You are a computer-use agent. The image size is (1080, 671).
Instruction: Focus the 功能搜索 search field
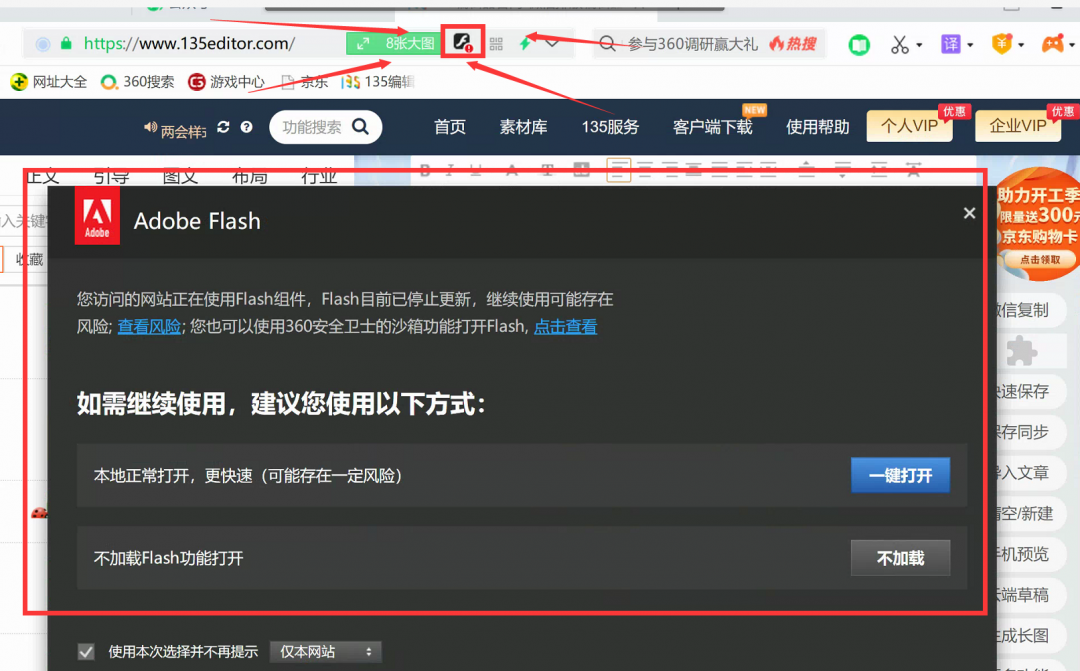click(312, 127)
